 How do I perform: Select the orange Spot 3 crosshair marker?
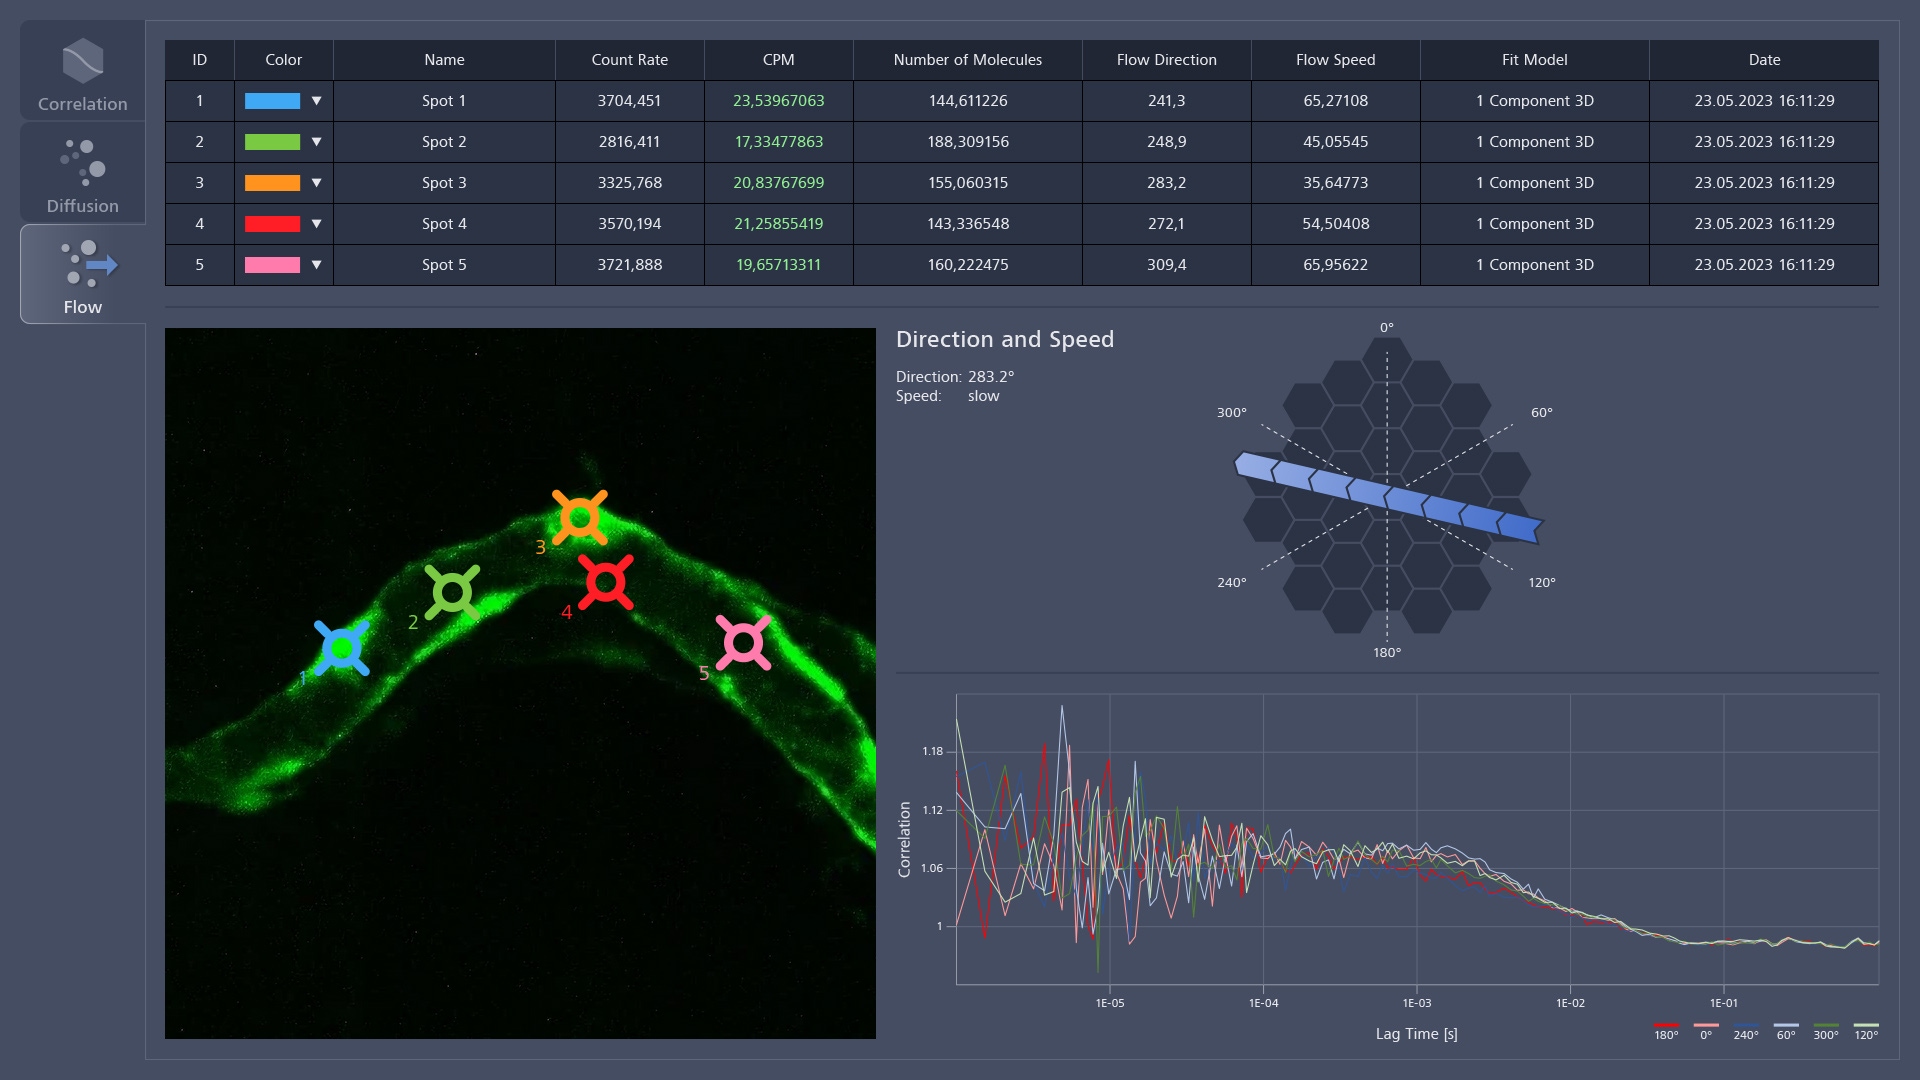pyautogui.click(x=580, y=517)
